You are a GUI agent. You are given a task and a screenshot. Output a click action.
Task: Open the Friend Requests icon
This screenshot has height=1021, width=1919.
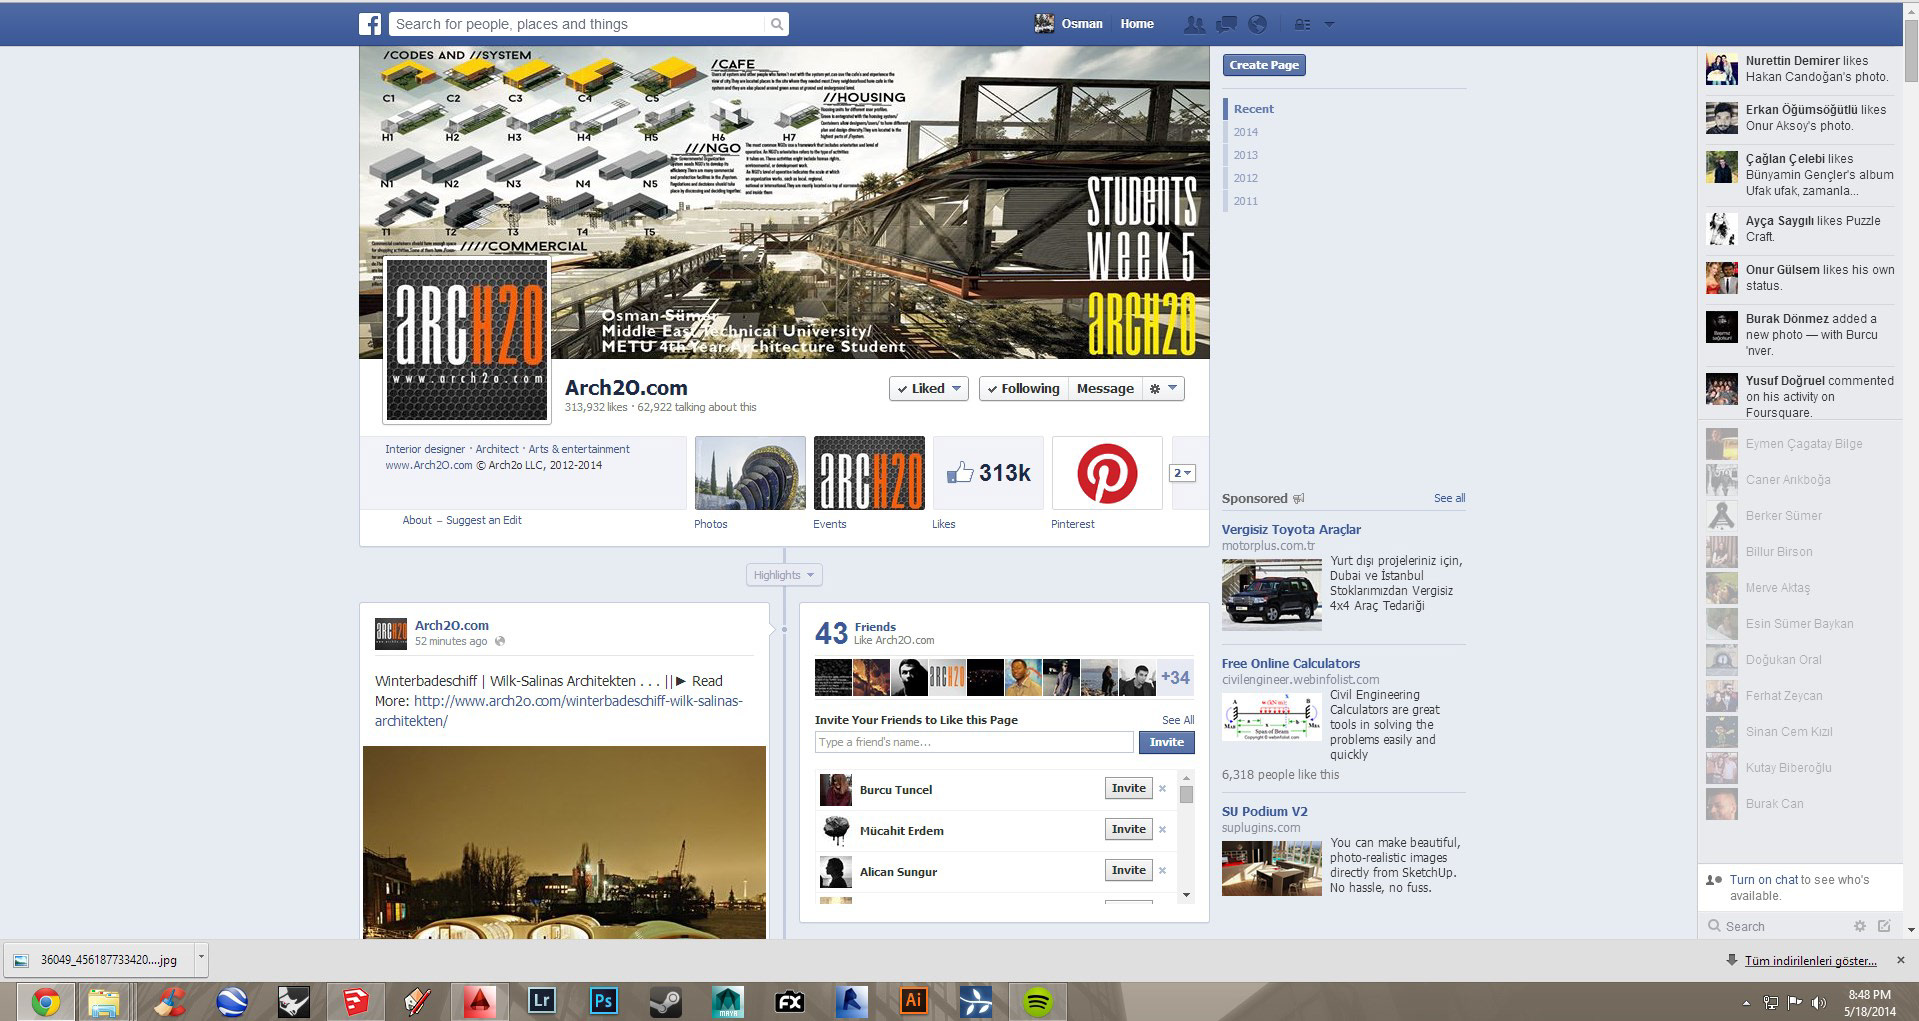(x=1194, y=24)
